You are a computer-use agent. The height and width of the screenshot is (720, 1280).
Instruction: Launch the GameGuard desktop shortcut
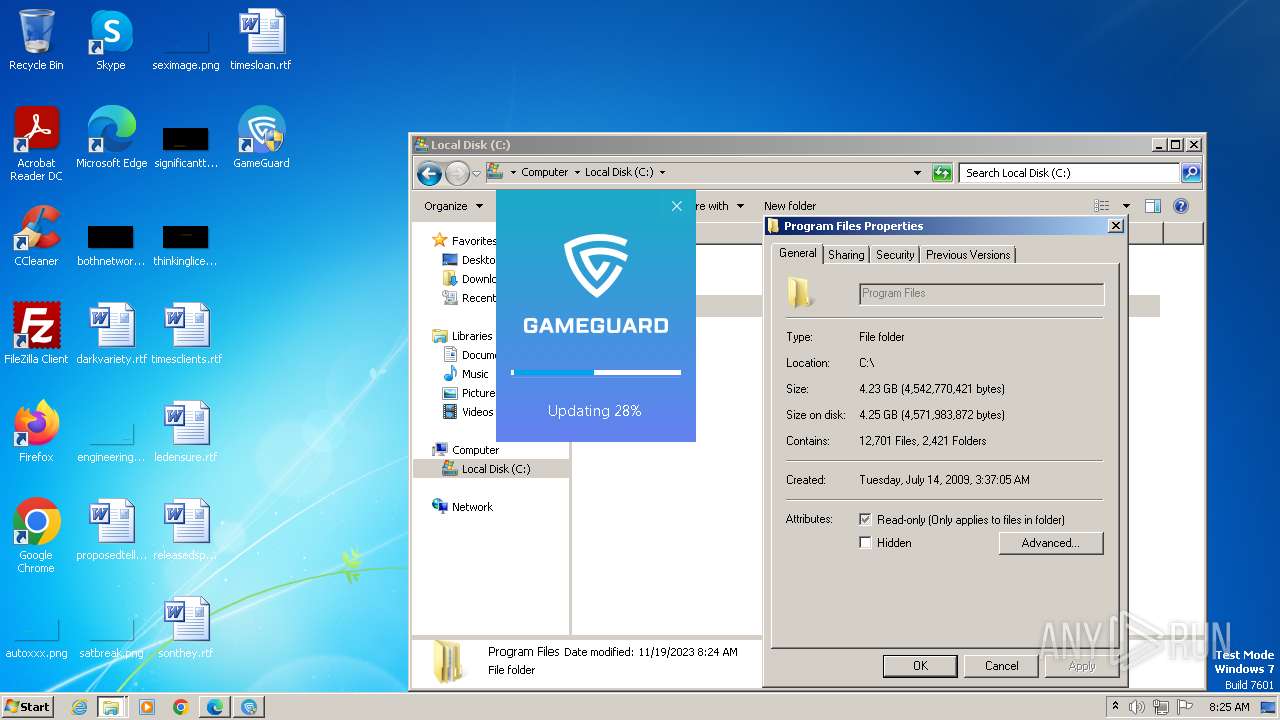click(261, 138)
